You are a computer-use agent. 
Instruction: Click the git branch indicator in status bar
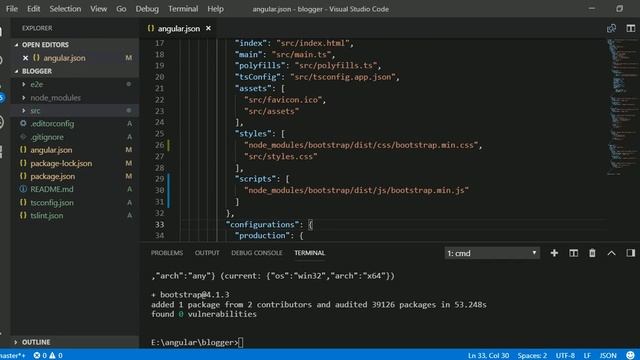click(13, 356)
